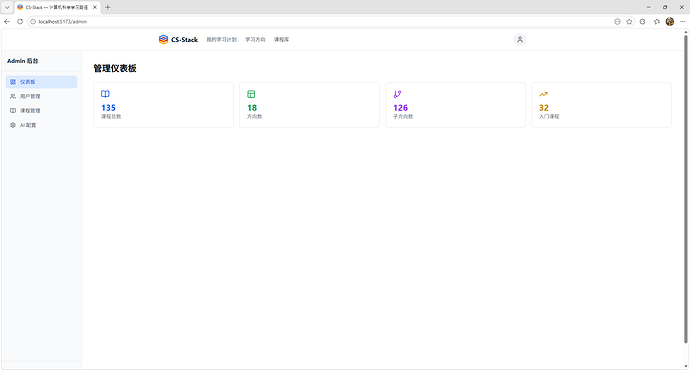690x370 pixels.
Task: Open 课程管理 in the admin sidebar
Action: pos(41,110)
